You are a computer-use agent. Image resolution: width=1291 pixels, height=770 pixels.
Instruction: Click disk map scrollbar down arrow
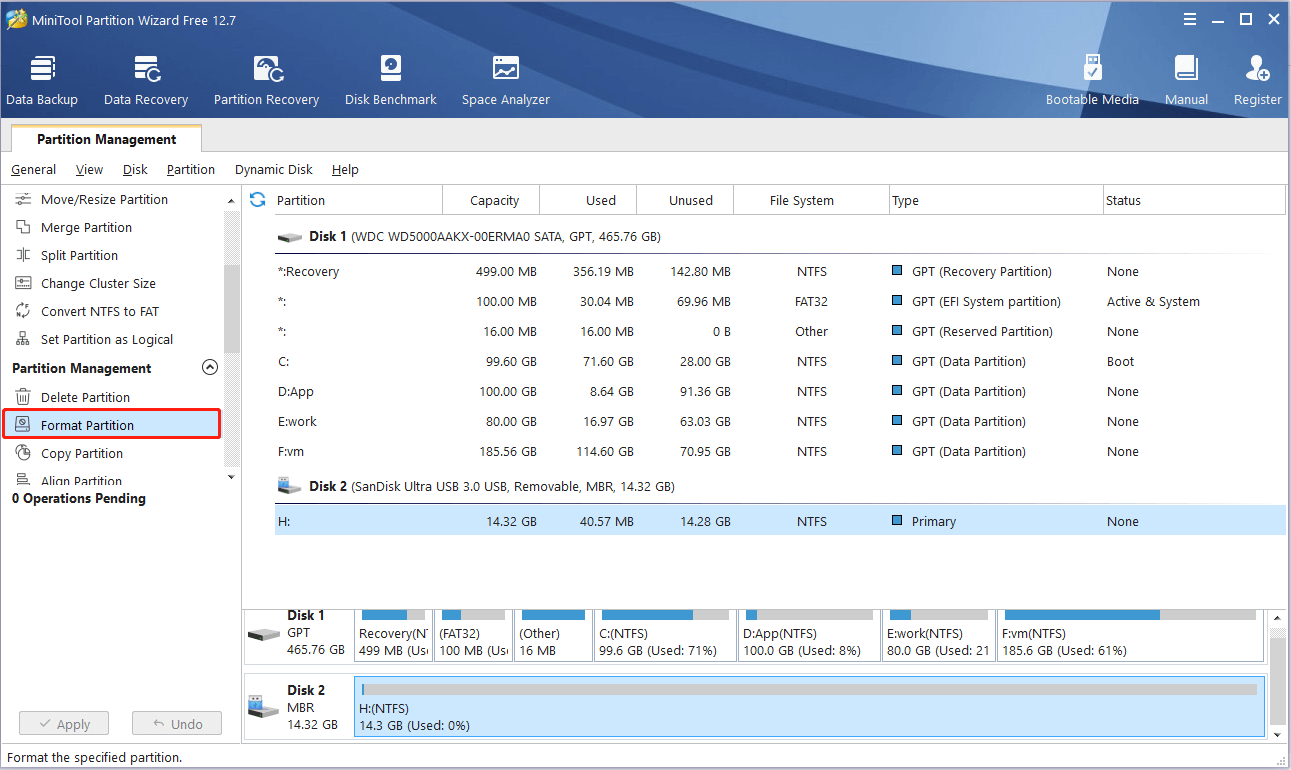click(1277, 734)
